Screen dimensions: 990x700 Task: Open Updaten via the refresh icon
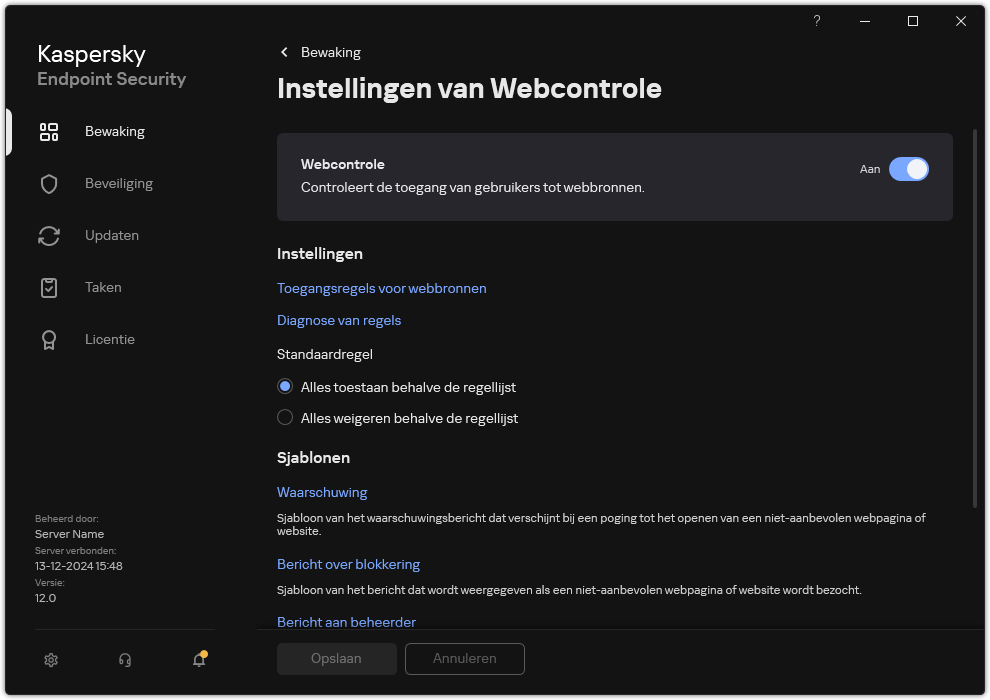(x=49, y=235)
